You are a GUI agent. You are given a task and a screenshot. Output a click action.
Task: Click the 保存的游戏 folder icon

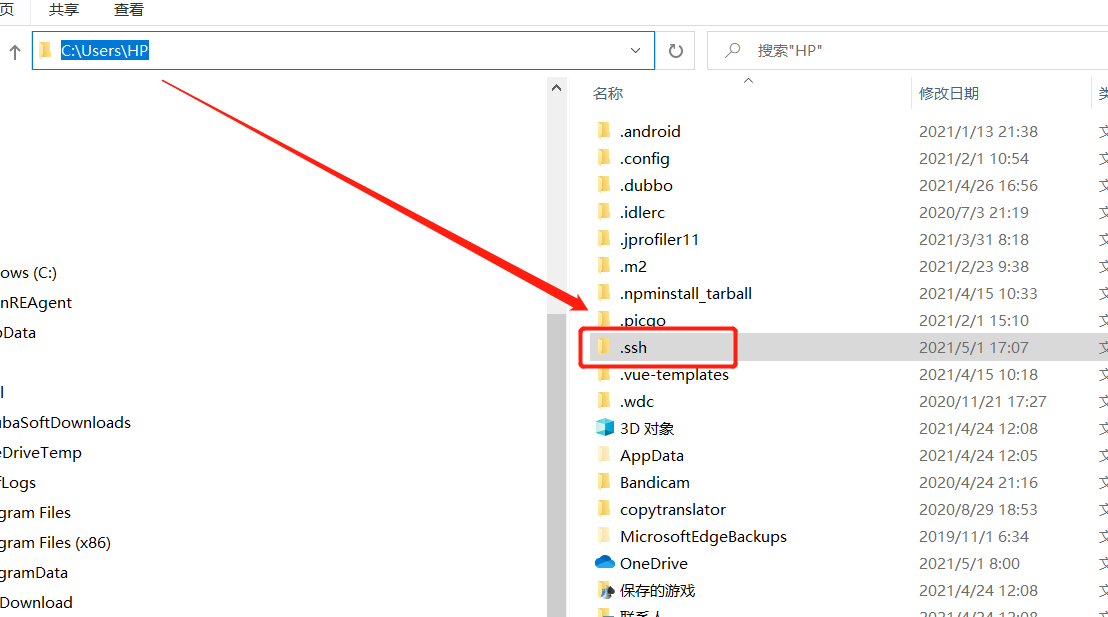click(x=605, y=590)
